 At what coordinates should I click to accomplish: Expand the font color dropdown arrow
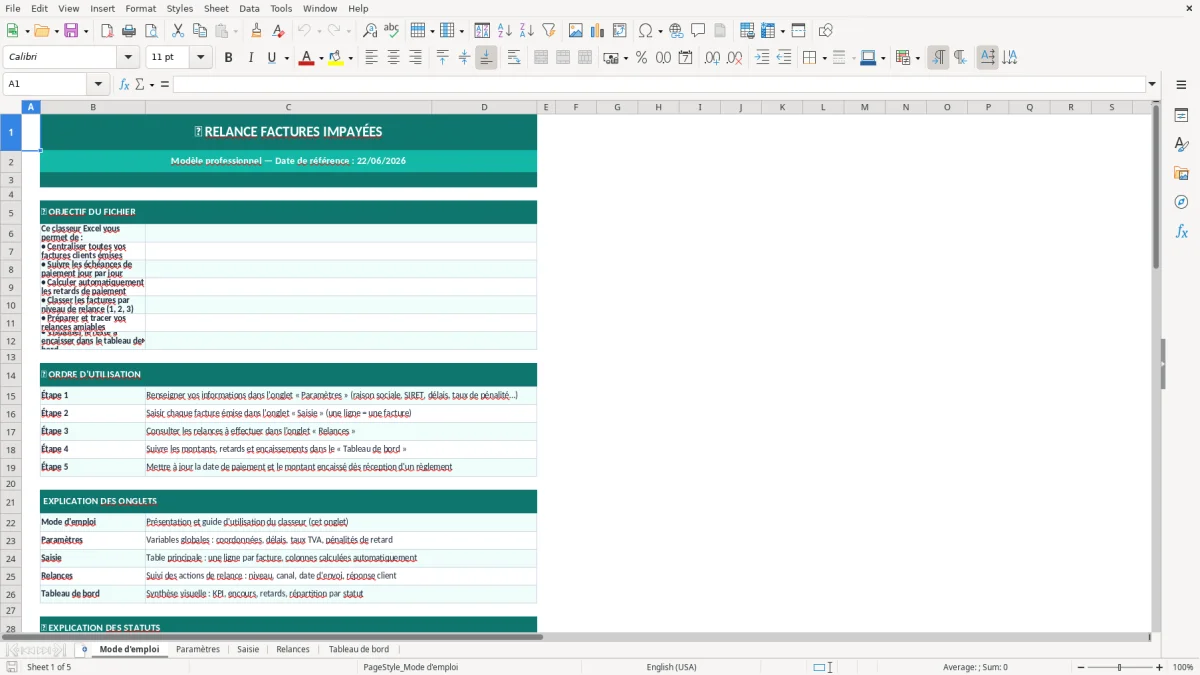click(319, 58)
